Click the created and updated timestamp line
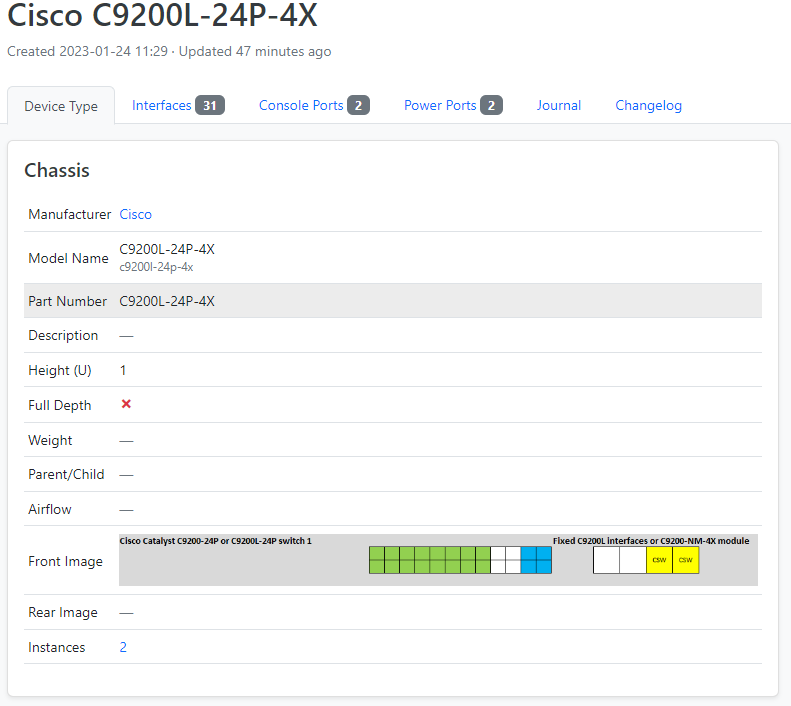 click(169, 51)
